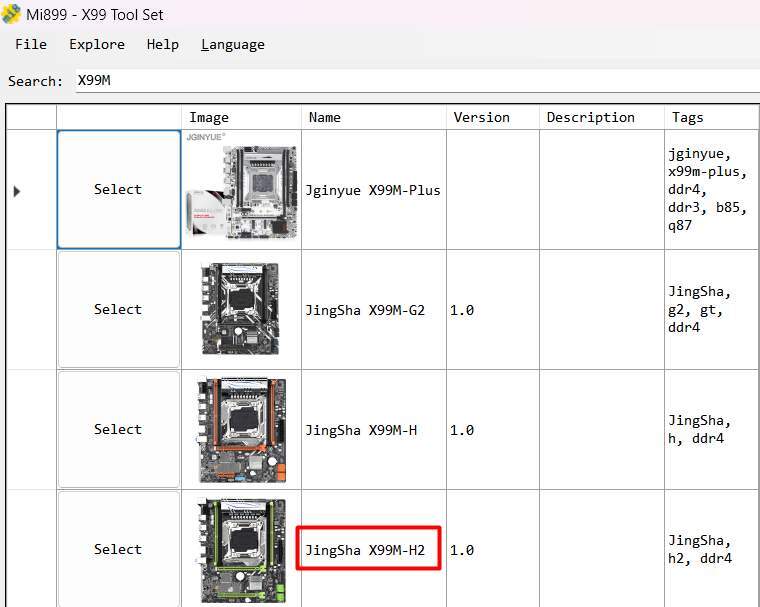This screenshot has width=760, height=607.
Task: Open the Explore menu
Action: 97,45
